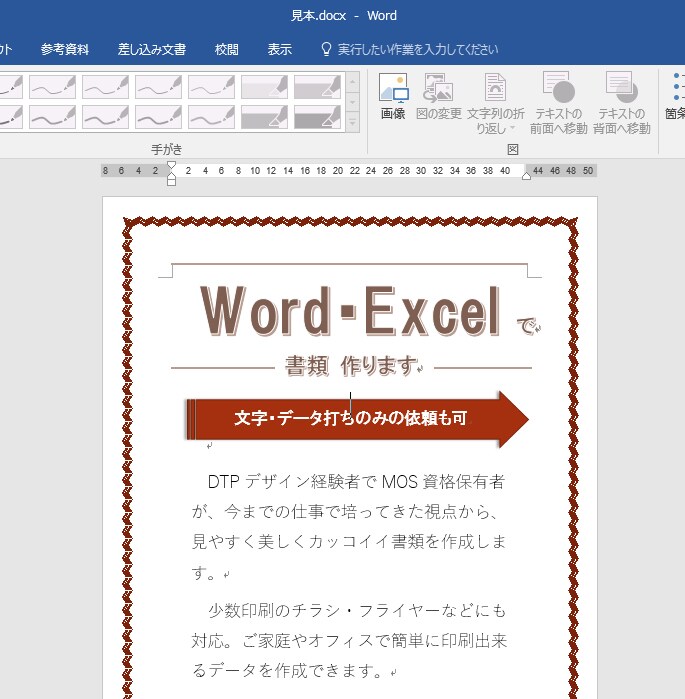The image size is (685, 699).
Task: Choose the darkest highlighter, bottom right of gallery
Action: (317, 117)
